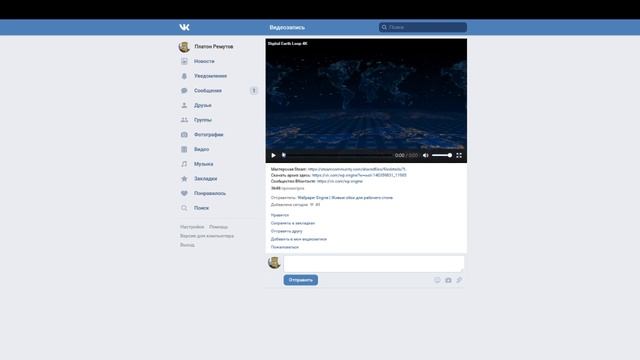640x360 pixels.
Task: Open Музыка in the sidebar
Action: point(203,164)
